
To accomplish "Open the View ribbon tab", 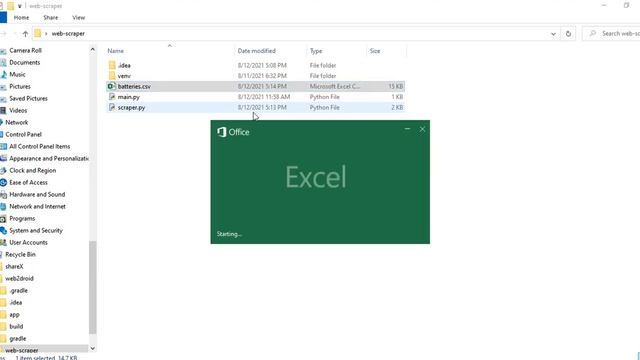I will point(78,18).
